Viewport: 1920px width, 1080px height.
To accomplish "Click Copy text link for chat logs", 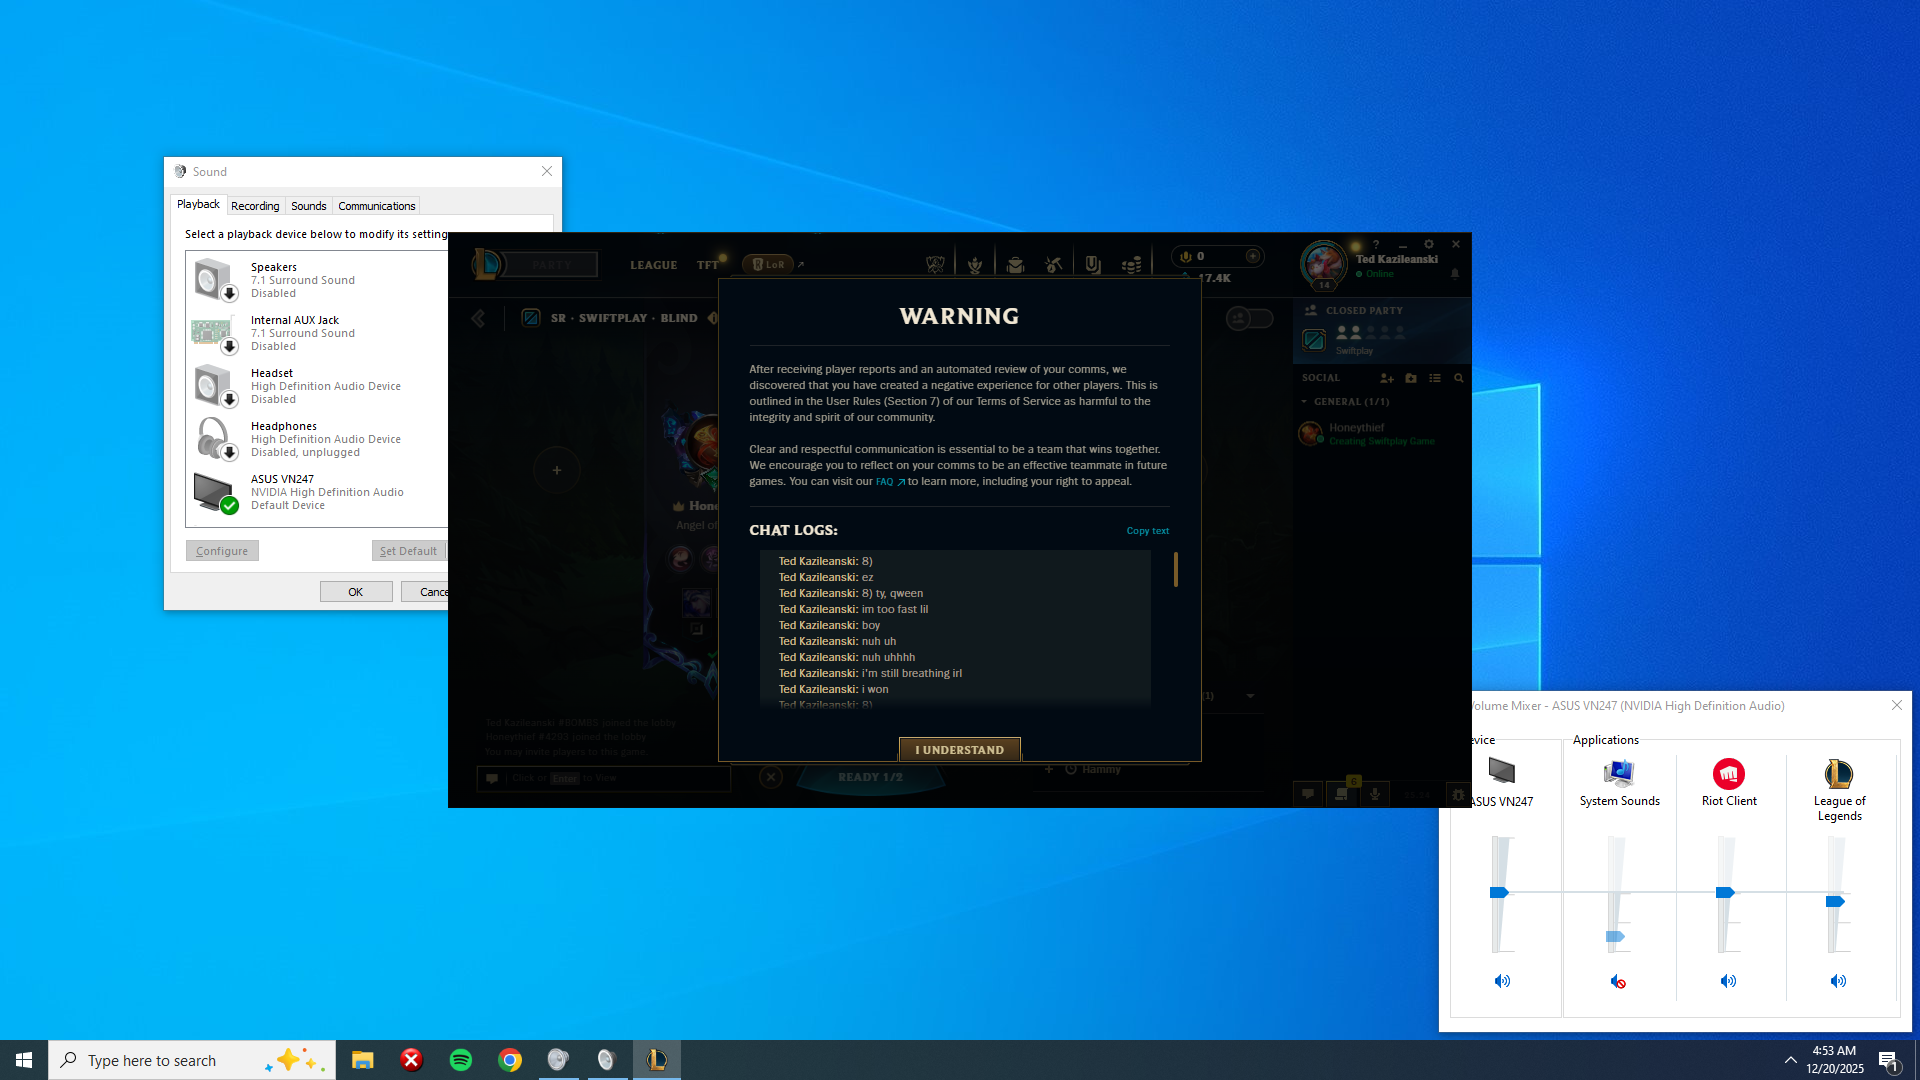I will tap(1147, 531).
